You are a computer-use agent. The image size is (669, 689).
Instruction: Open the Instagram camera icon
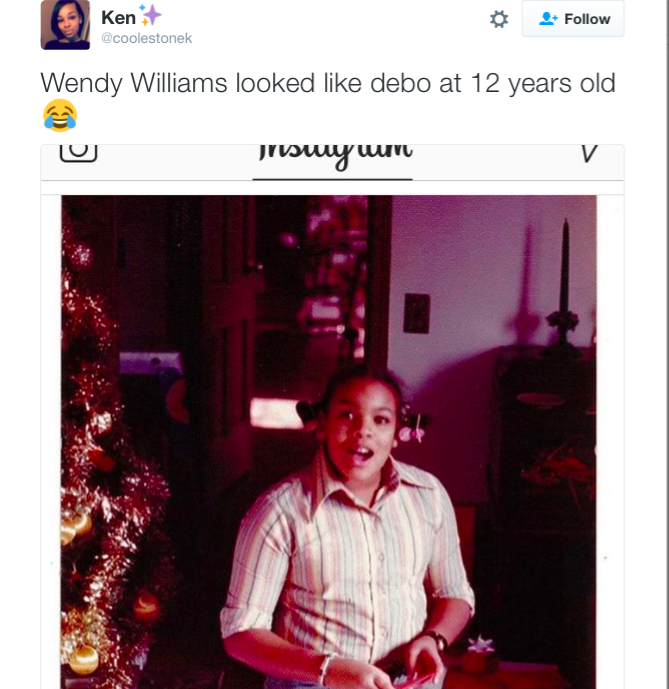click(x=78, y=152)
